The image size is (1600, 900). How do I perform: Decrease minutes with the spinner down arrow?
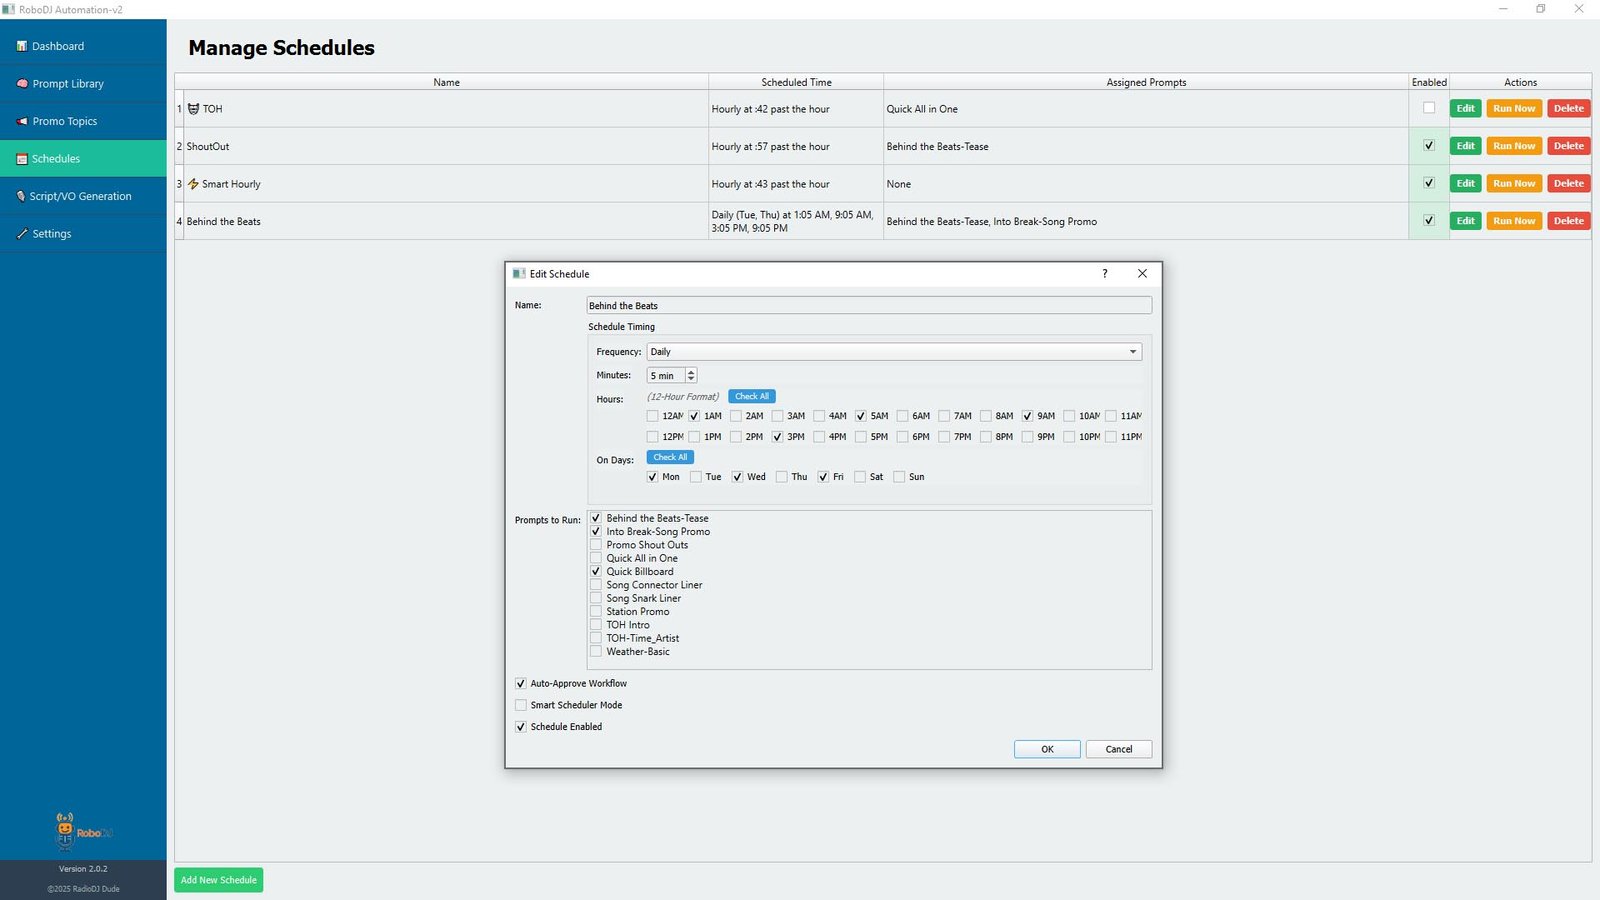(691, 380)
